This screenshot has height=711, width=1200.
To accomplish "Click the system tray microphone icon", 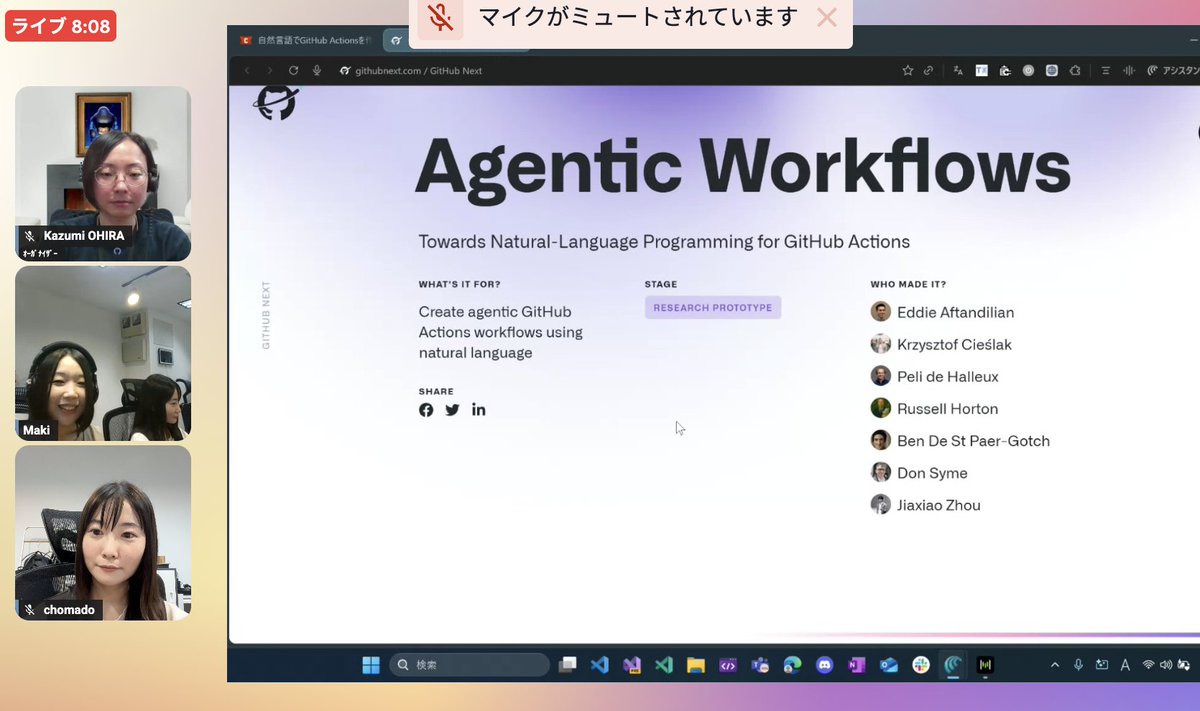I will [1078, 664].
